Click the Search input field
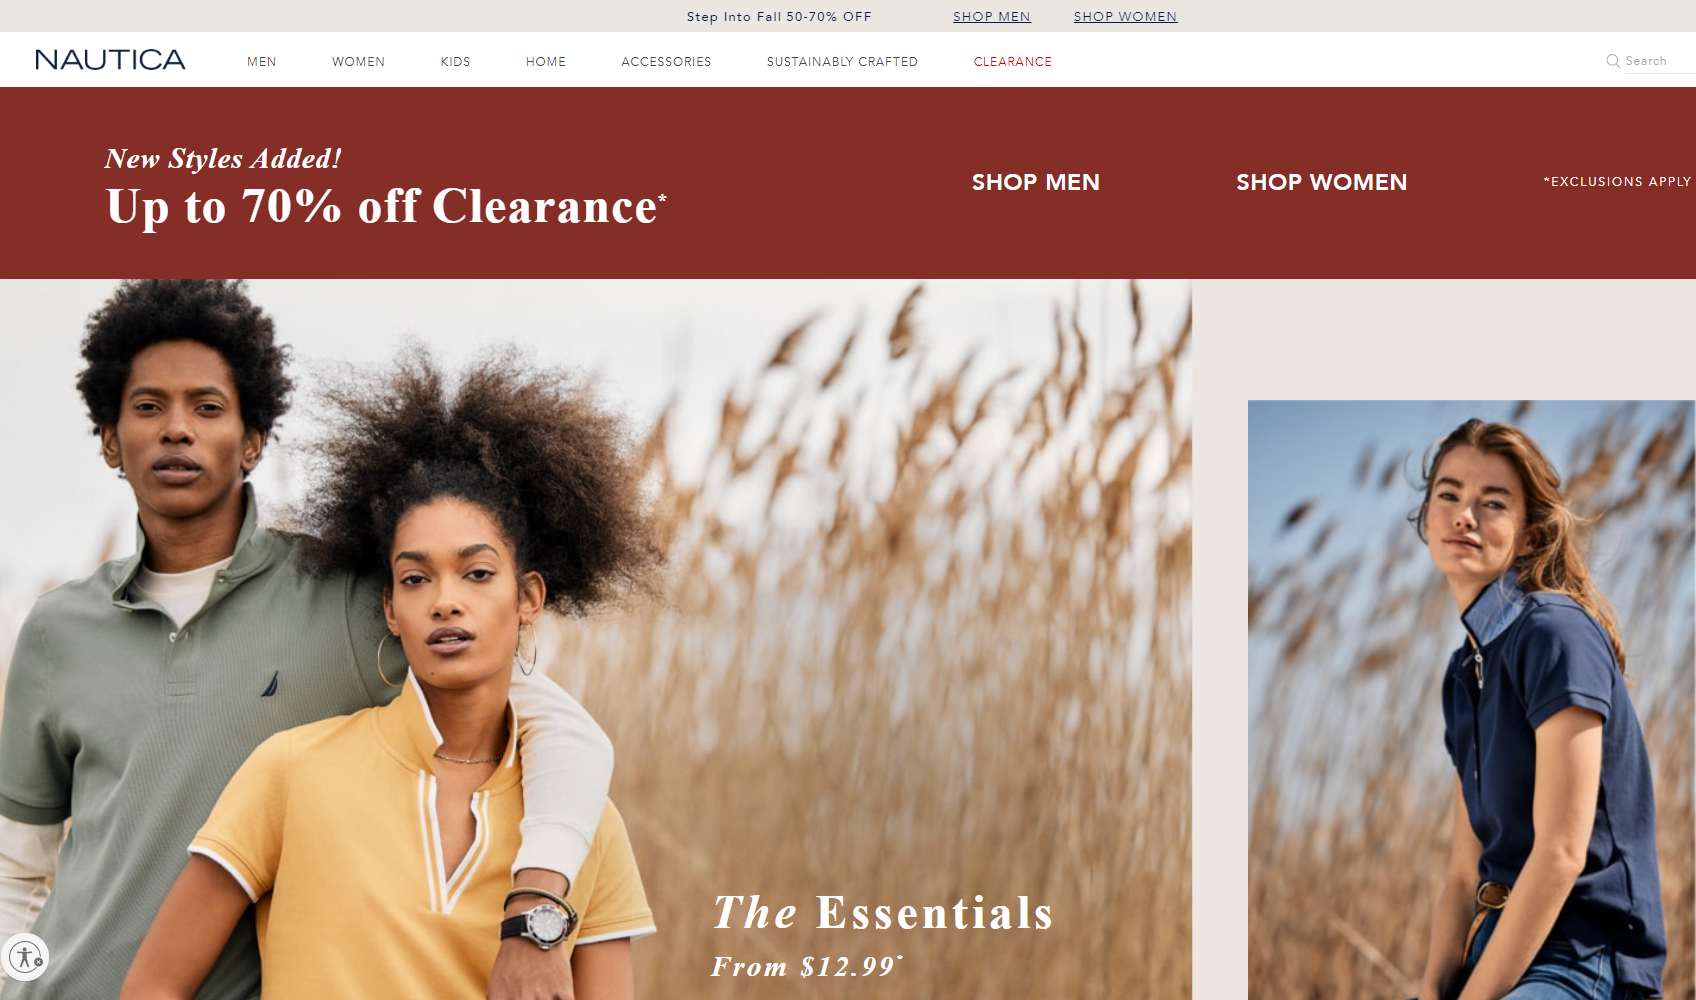 [1660, 61]
